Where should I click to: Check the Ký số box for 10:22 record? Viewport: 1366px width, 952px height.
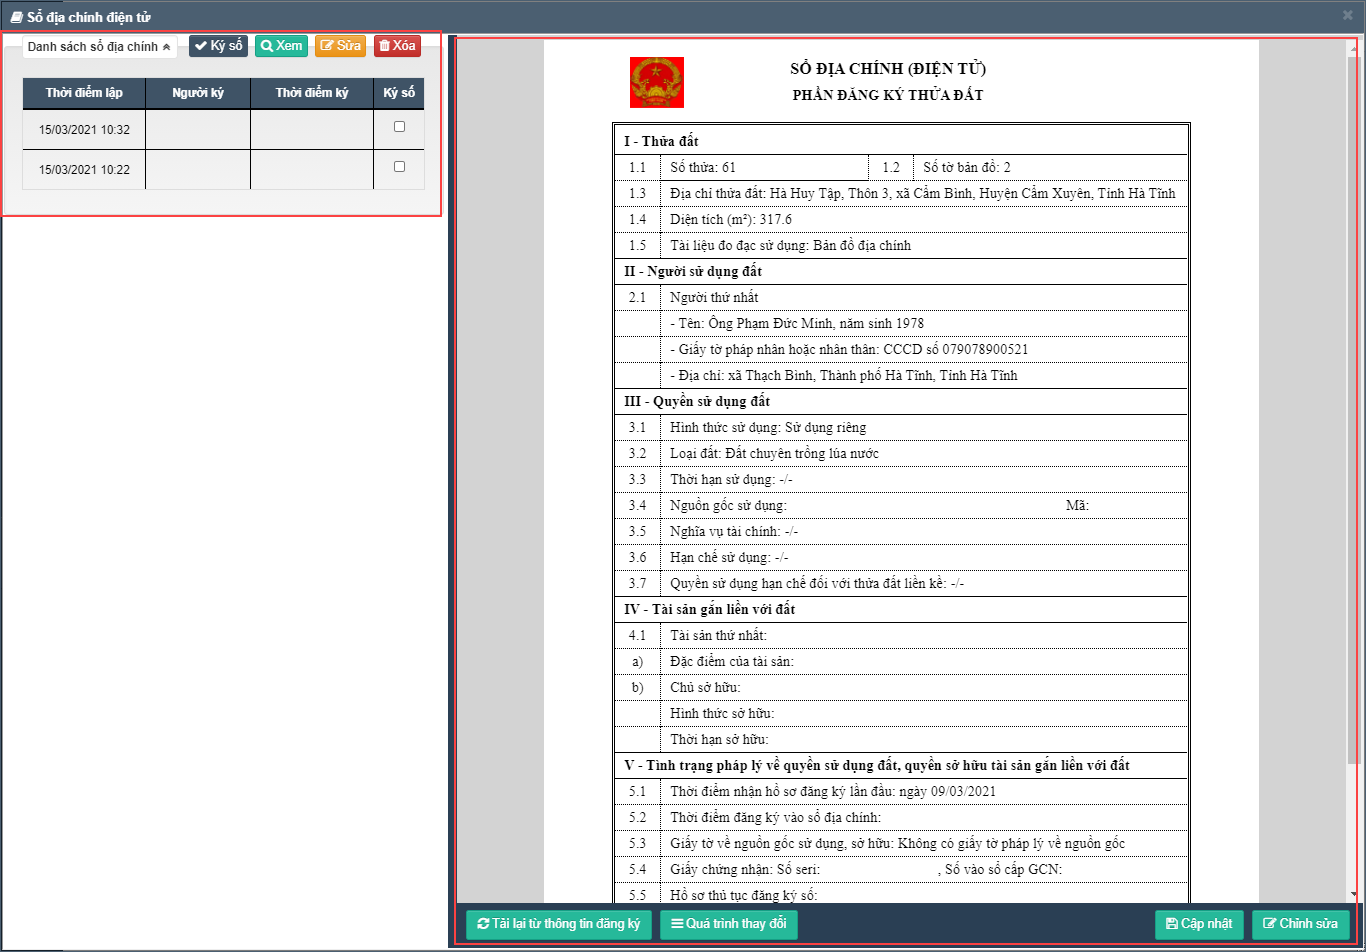(399, 167)
